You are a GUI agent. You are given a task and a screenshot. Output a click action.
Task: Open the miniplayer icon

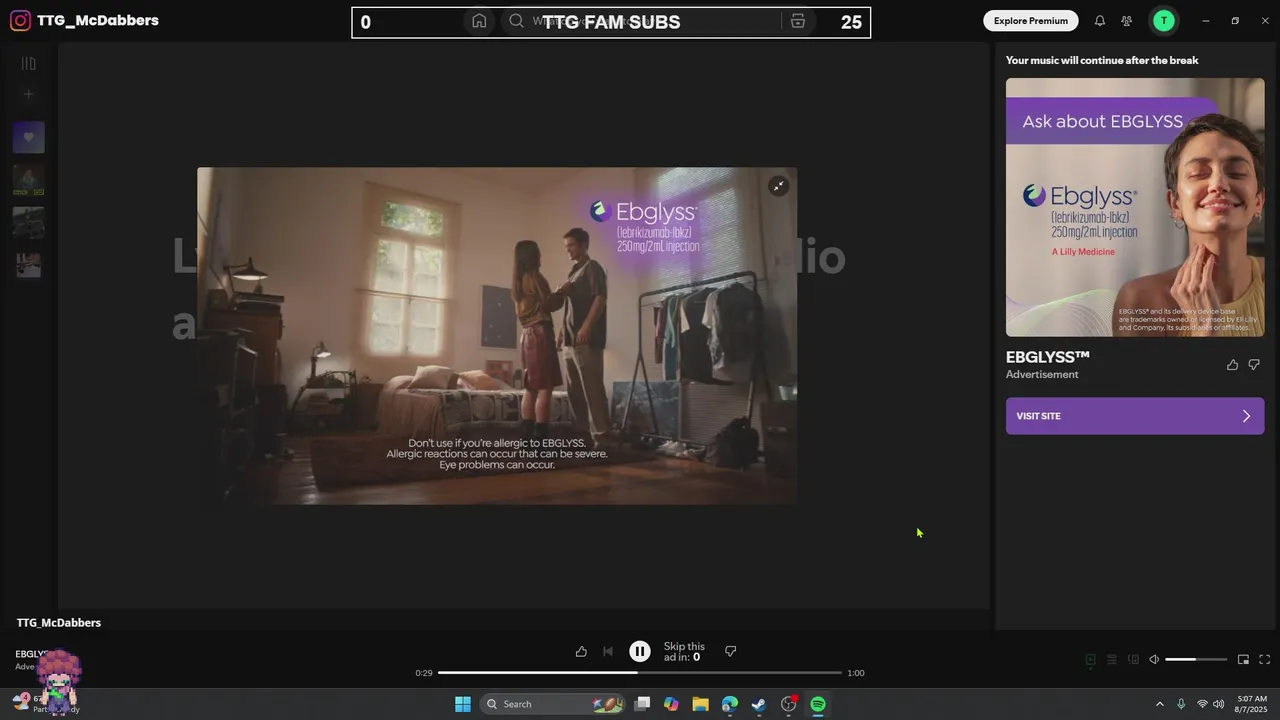[1243, 660]
